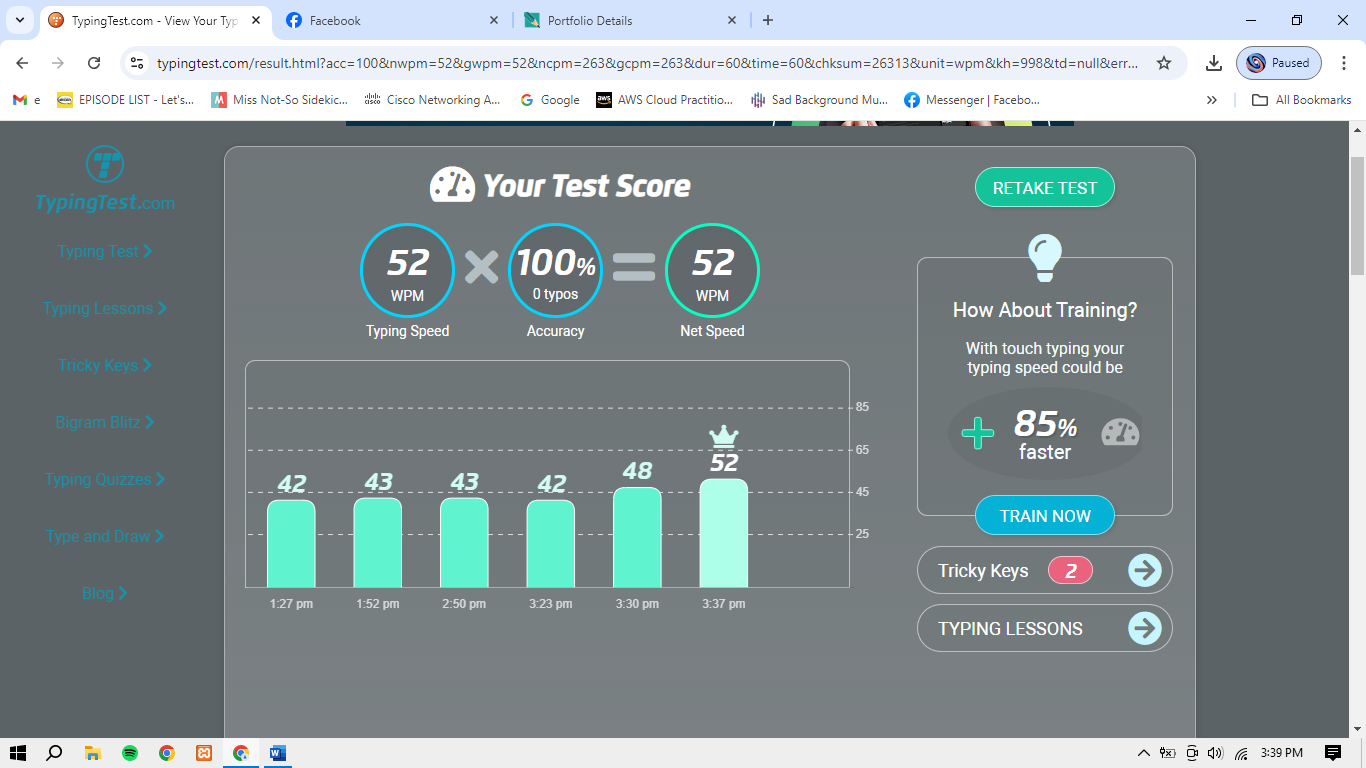Switch to Microsoft Word on the taskbar
This screenshot has height=768, width=1366.
click(x=278, y=753)
